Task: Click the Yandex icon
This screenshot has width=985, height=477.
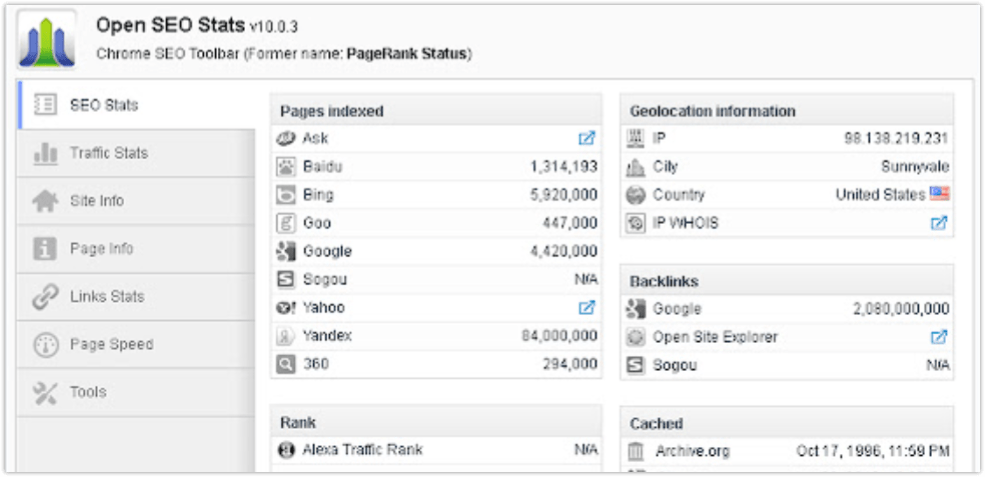Action: (x=286, y=337)
